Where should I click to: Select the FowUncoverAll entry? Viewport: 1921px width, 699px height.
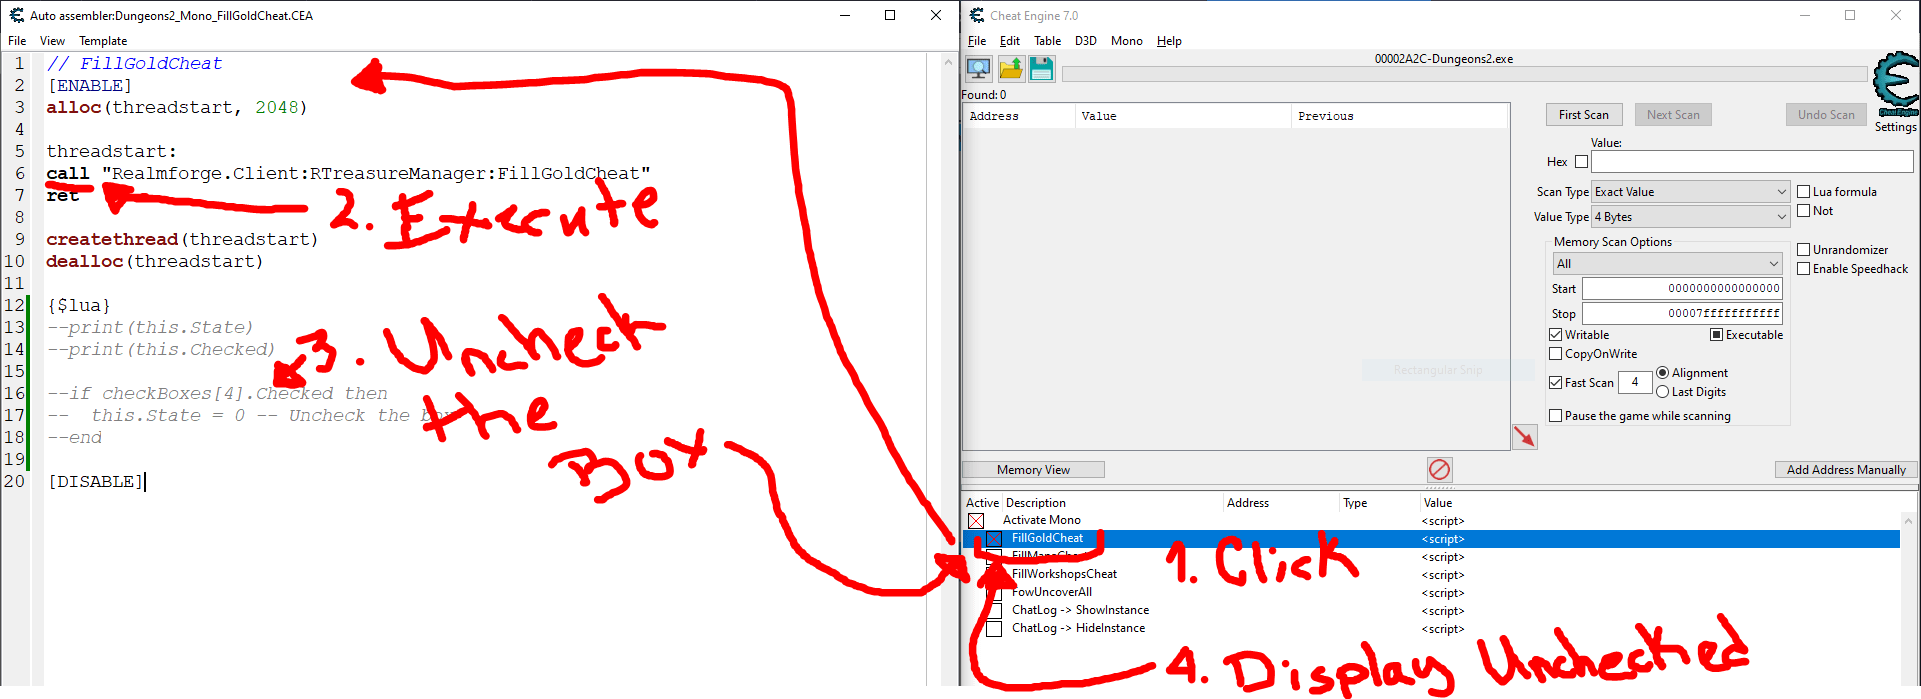click(1052, 592)
